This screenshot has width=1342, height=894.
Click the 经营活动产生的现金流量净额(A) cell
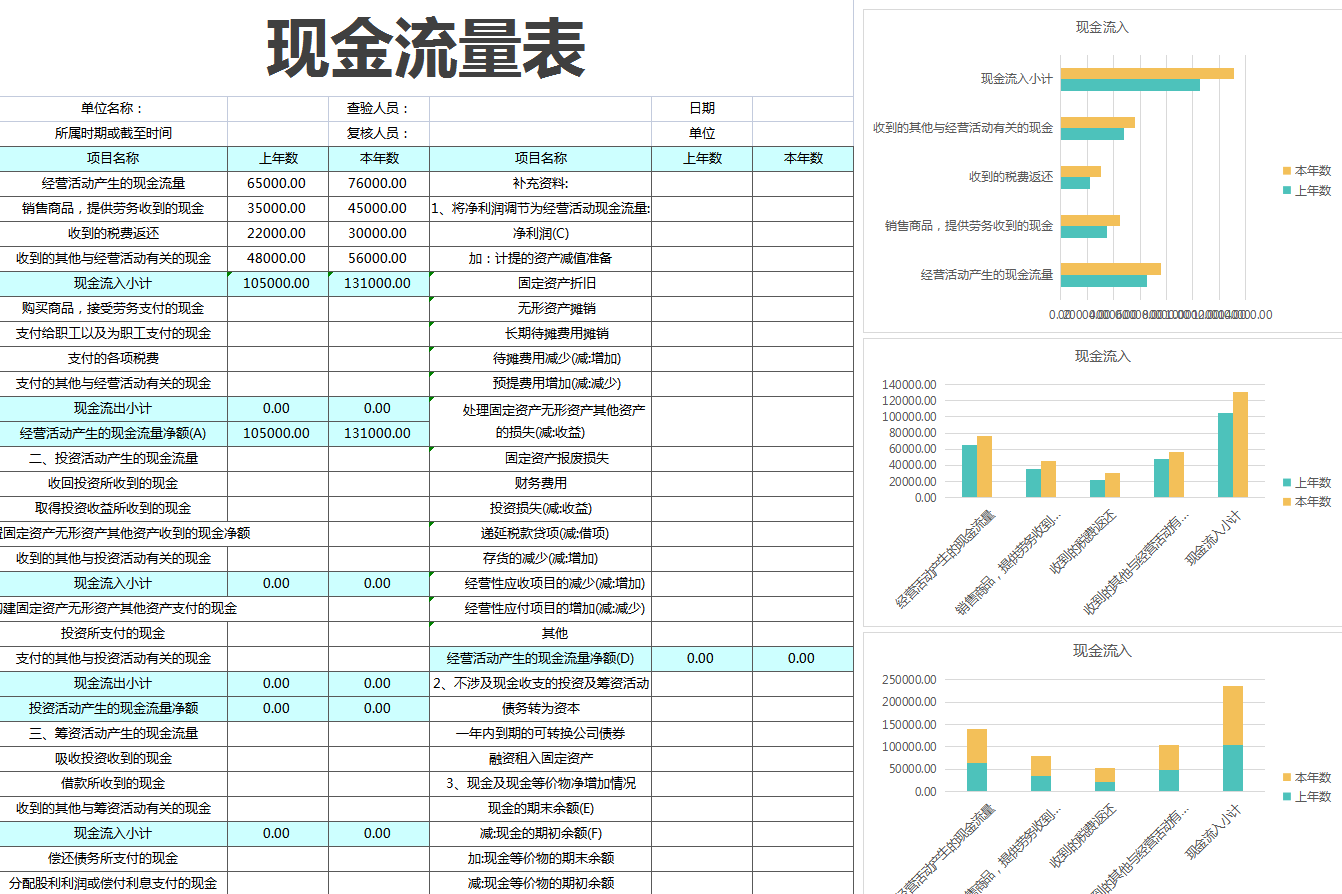coord(113,433)
